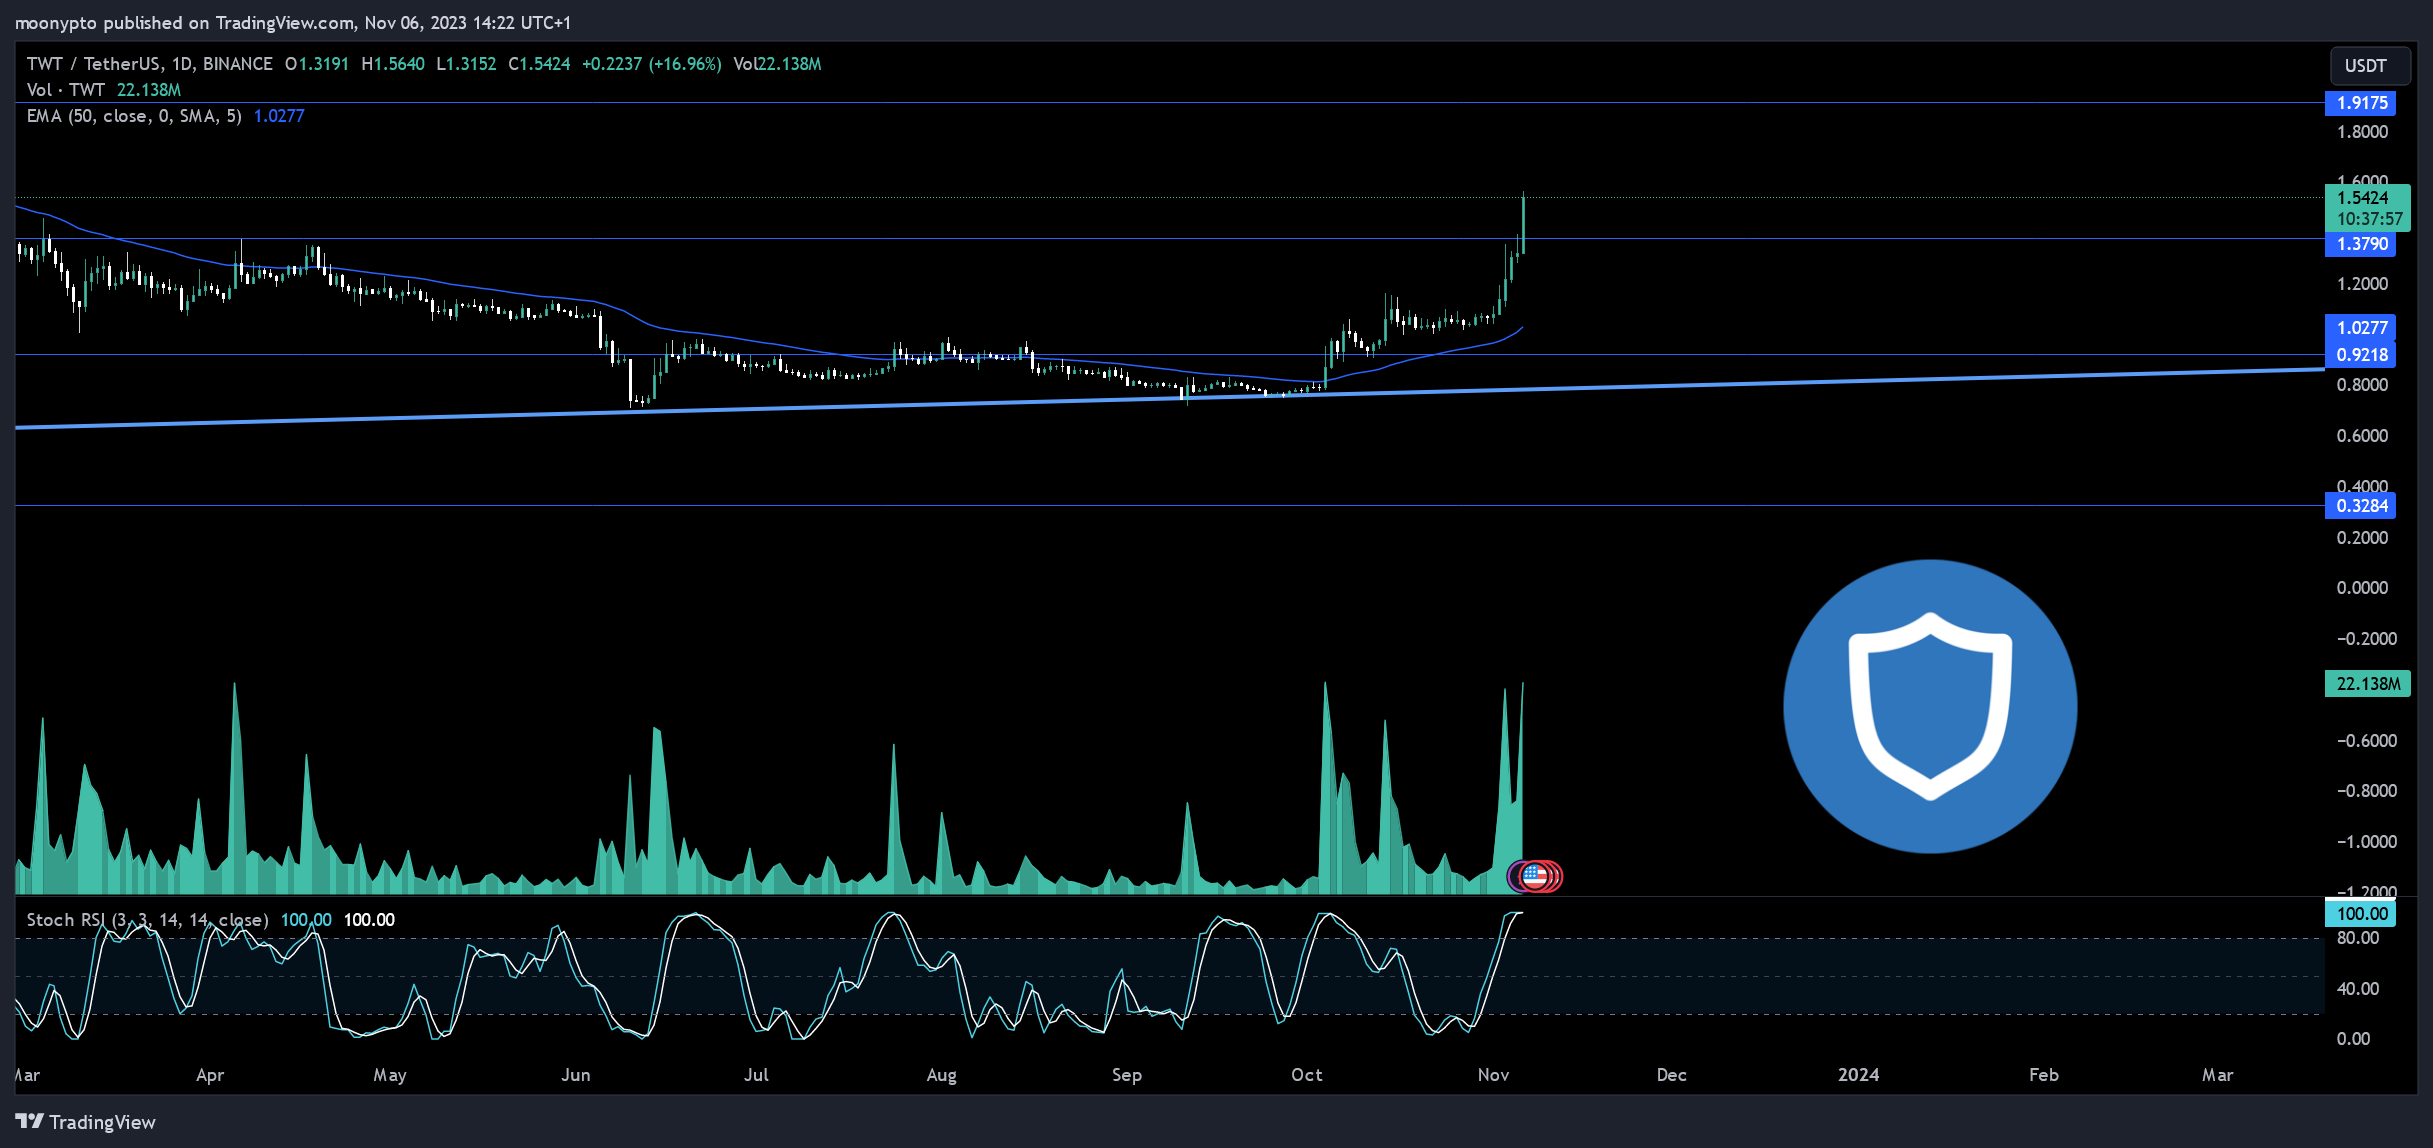
Task: Click the Vol22.138M value in the header
Action: tap(777, 64)
